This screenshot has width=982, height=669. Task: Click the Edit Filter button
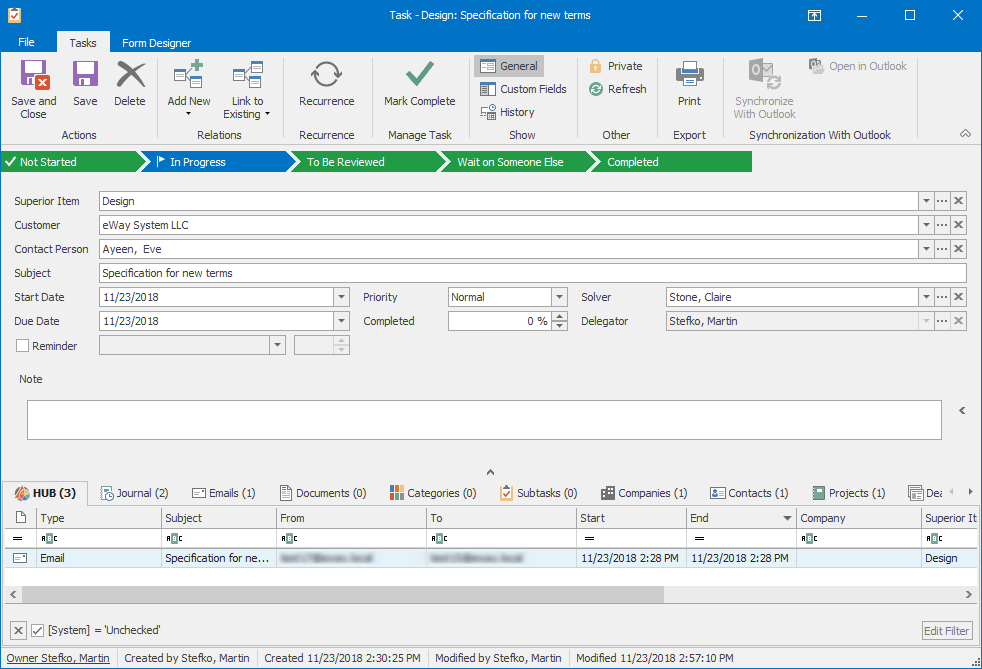(x=946, y=630)
